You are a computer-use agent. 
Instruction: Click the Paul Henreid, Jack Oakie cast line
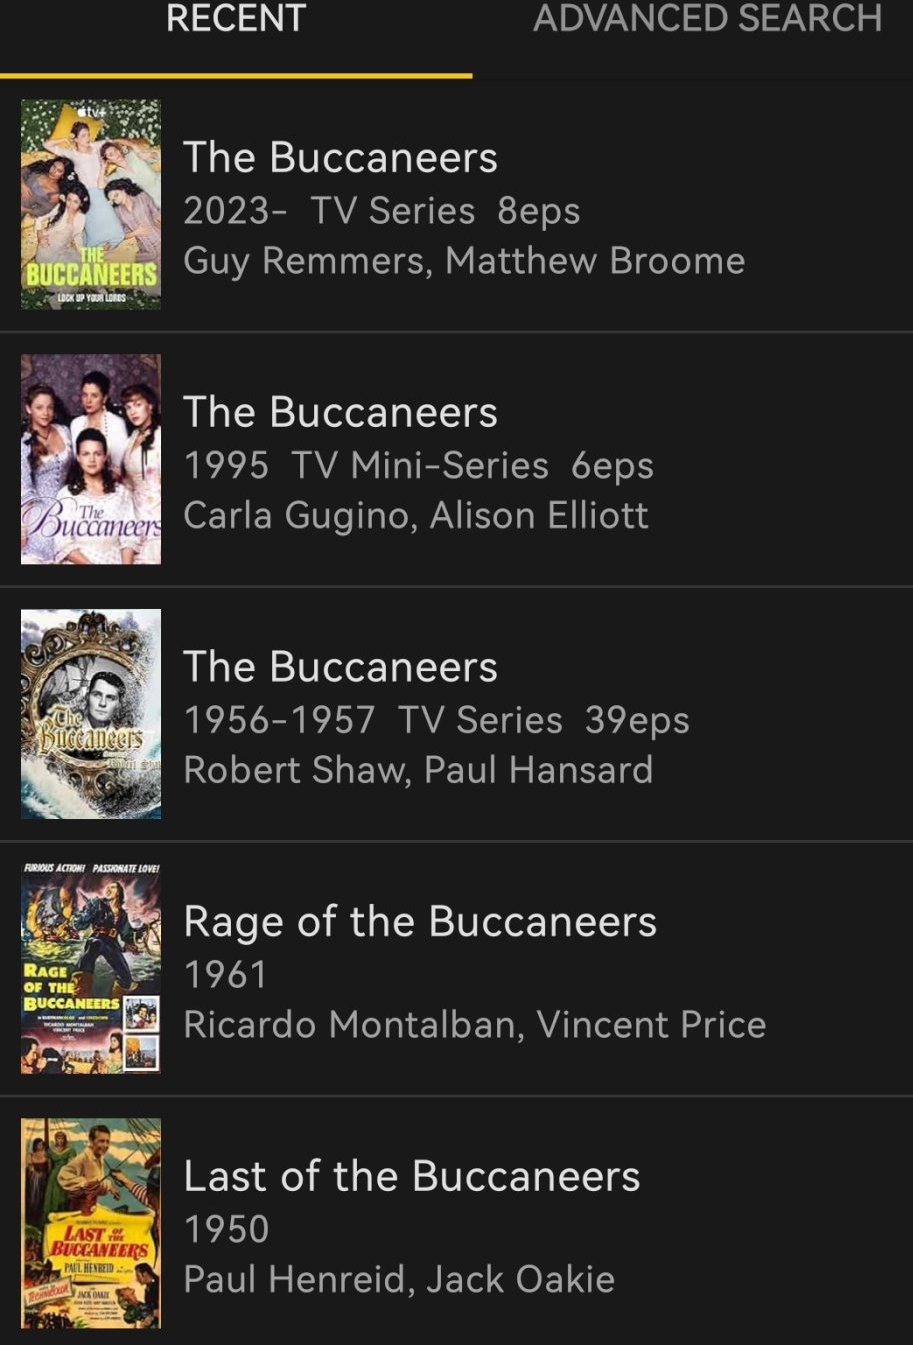coord(399,1280)
